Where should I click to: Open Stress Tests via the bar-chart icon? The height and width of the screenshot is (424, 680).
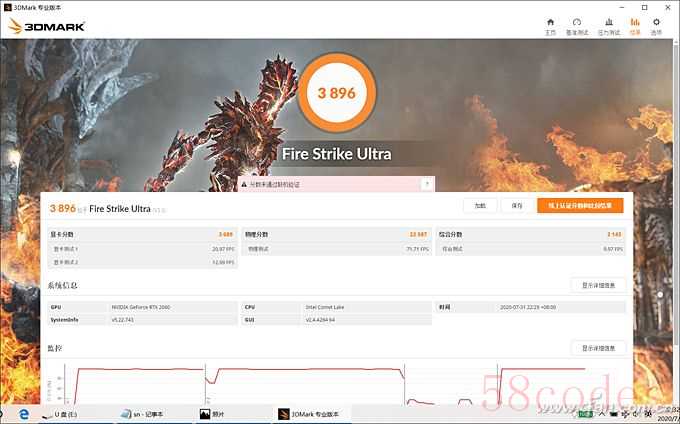tap(609, 26)
